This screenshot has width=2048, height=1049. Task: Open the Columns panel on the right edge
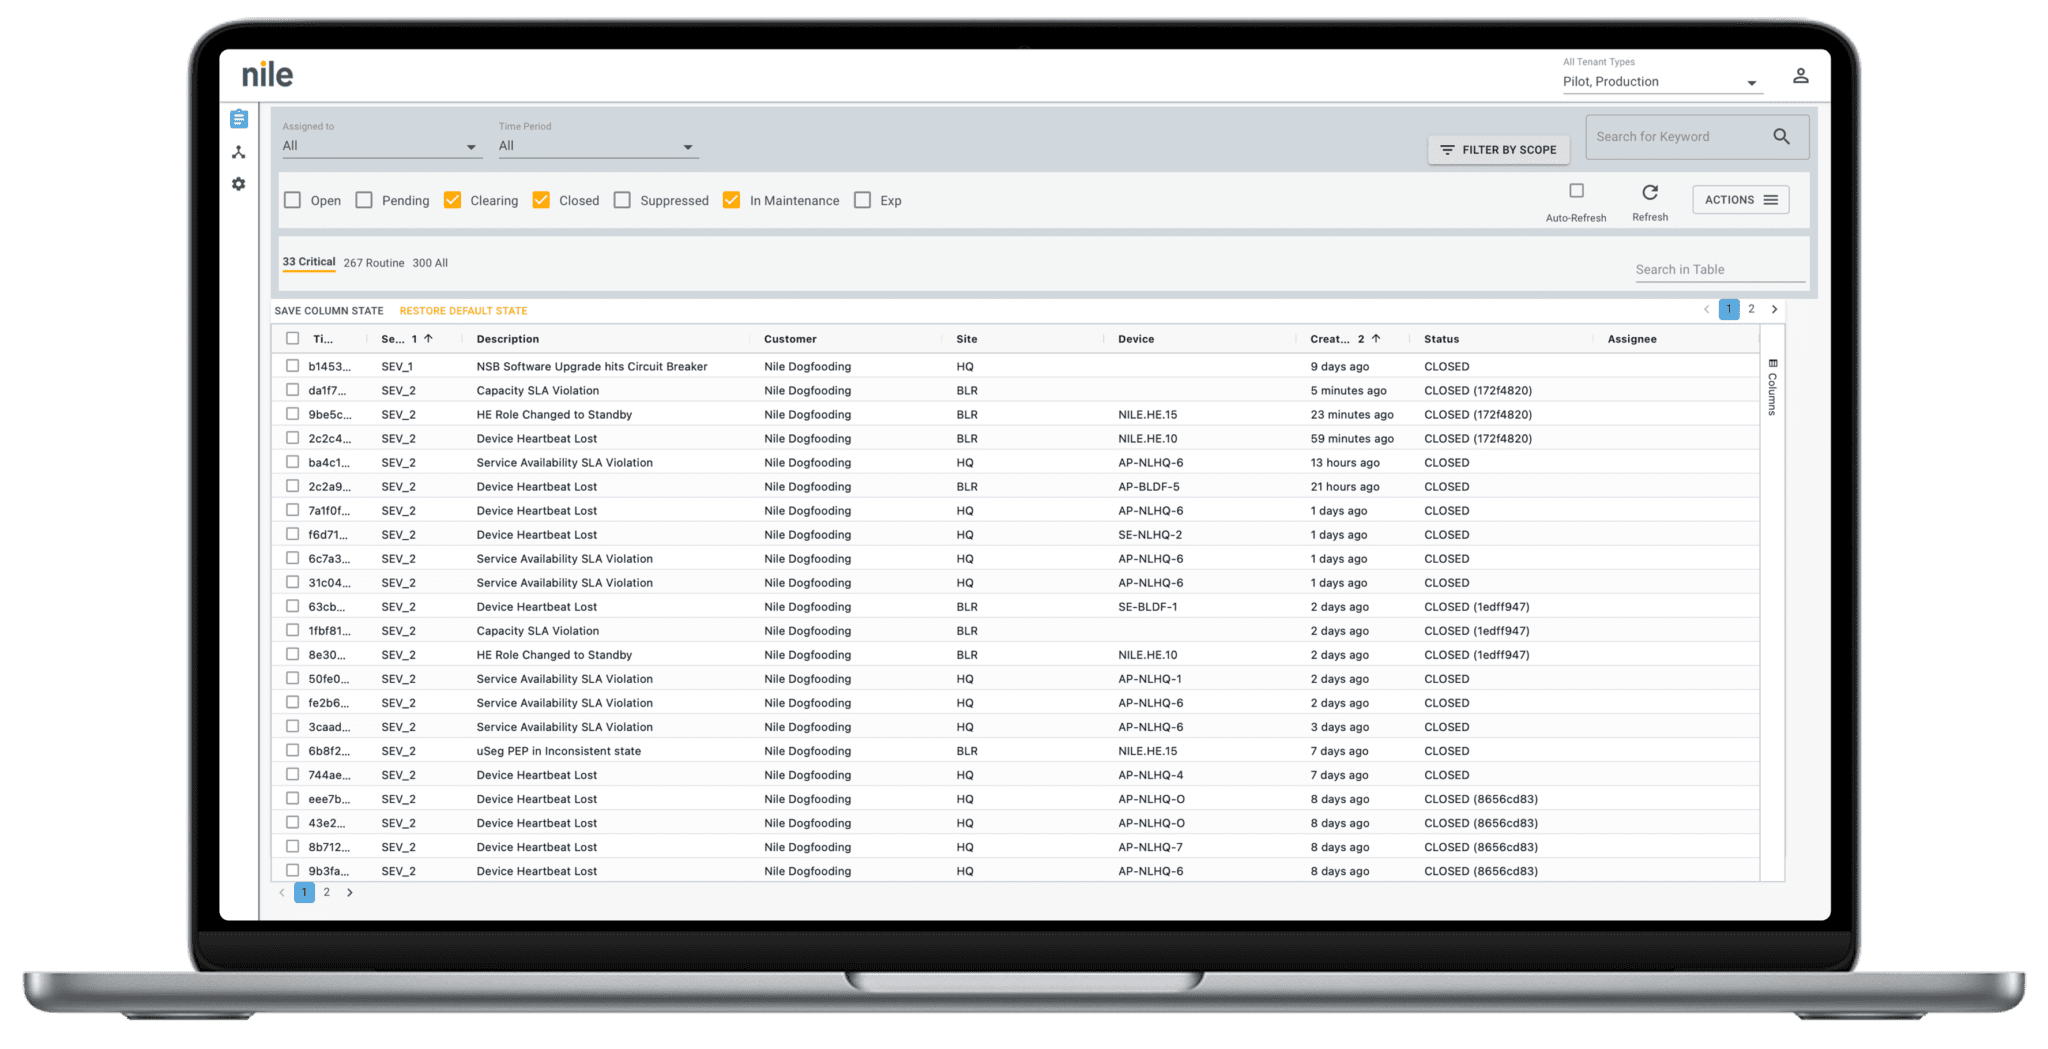pyautogui.click(x=1771, y=390)
